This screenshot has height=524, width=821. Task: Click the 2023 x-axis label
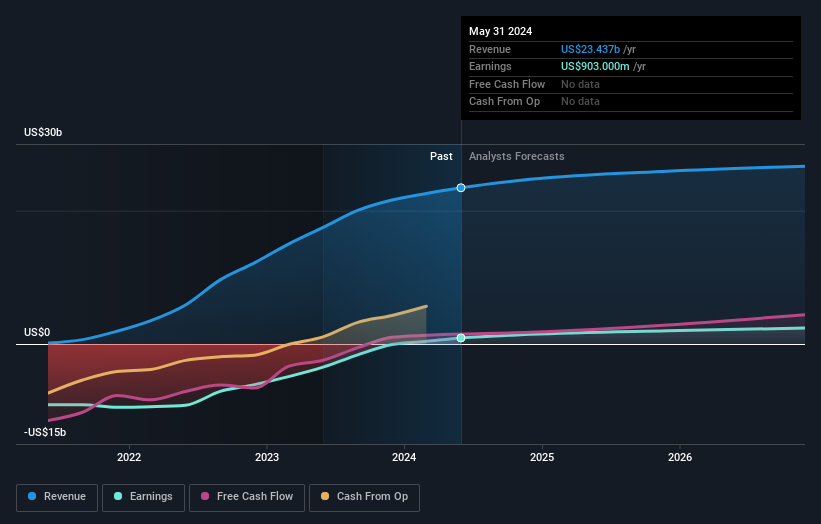tap(267, 457)
